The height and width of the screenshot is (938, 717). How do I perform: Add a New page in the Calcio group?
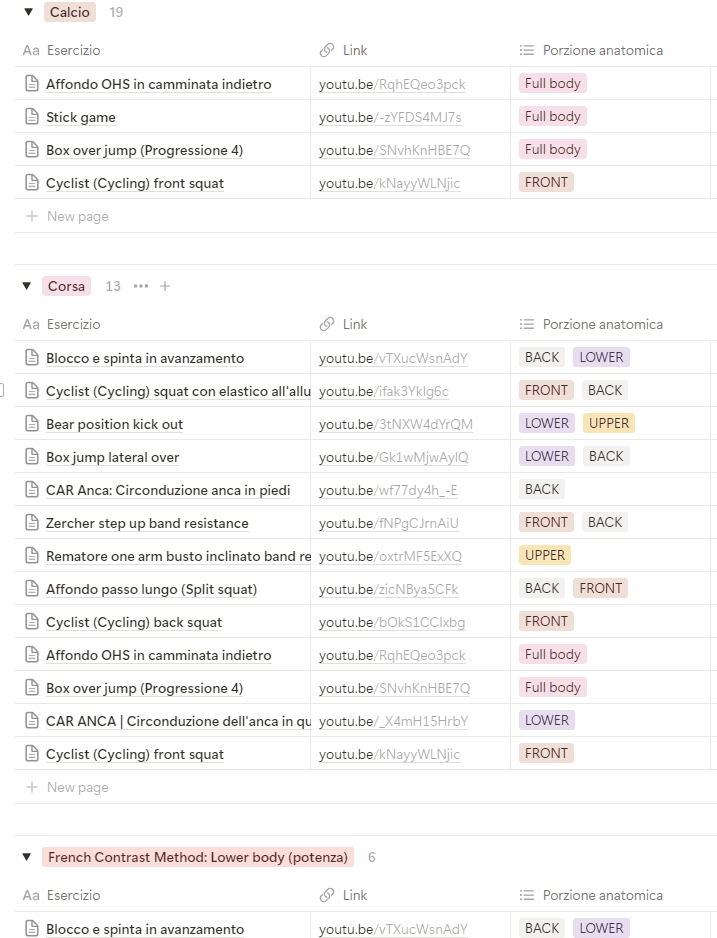click(x=68, y=216)
